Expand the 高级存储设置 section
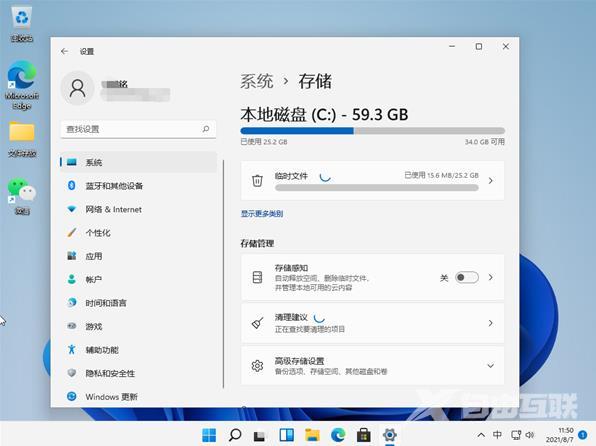 coord(490,365)
